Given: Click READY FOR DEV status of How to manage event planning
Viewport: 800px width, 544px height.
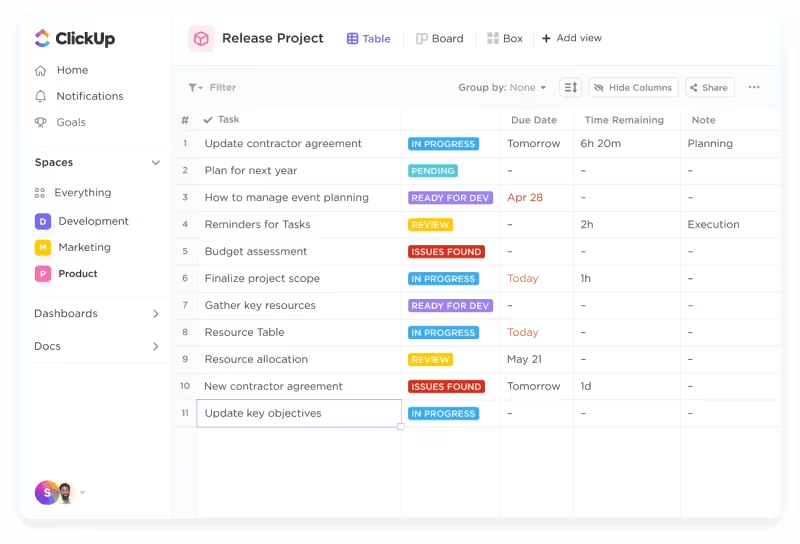Looking at the screenshot, I should [x=450, y=198].
